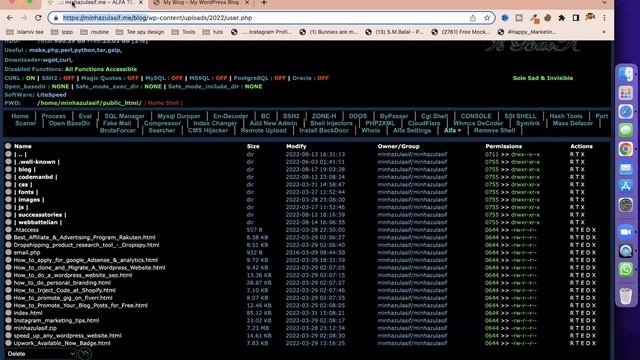Open Launchpad from the dock
The width and height of the screenshot is (640, 360).
(626, 93)
